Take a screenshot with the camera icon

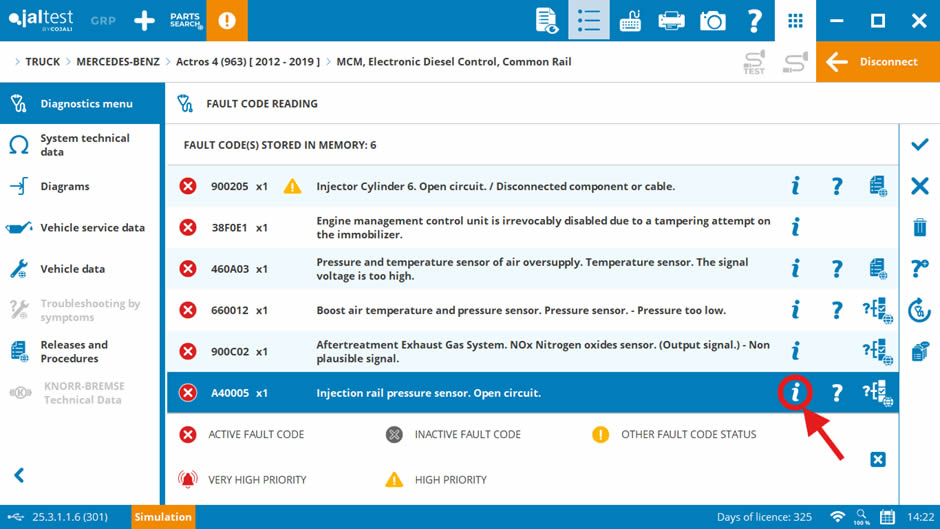click(713, 20)
